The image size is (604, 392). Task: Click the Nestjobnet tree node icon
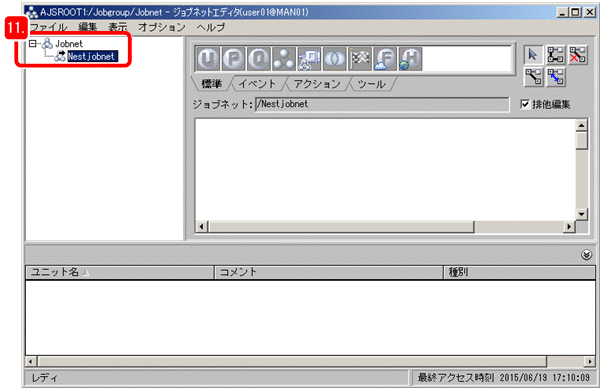[60, 56]
